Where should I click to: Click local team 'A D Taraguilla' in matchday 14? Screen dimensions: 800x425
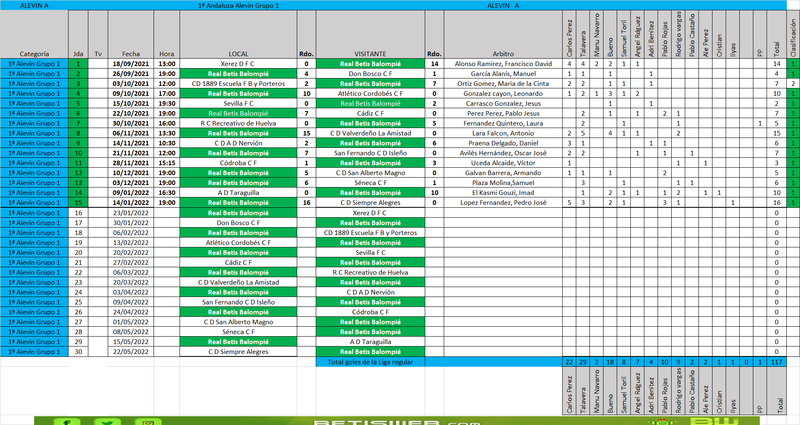point(238,193)
